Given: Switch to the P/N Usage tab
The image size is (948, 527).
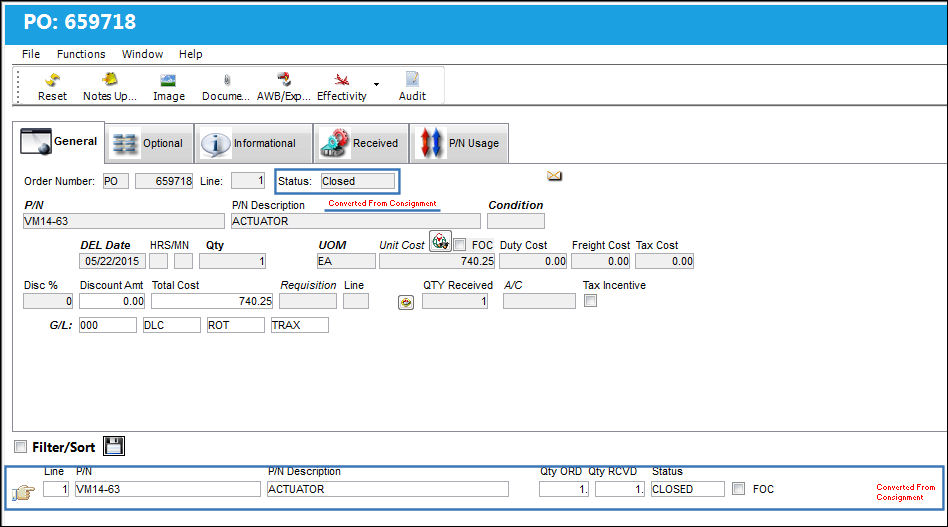Looking at the screenshot, I should (459, 143).
